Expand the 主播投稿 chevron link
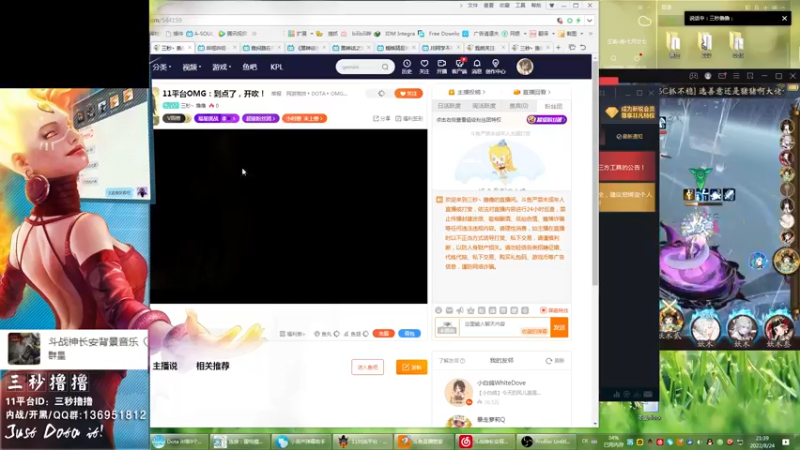Viewport: 800px width, 450px height. 467,92
